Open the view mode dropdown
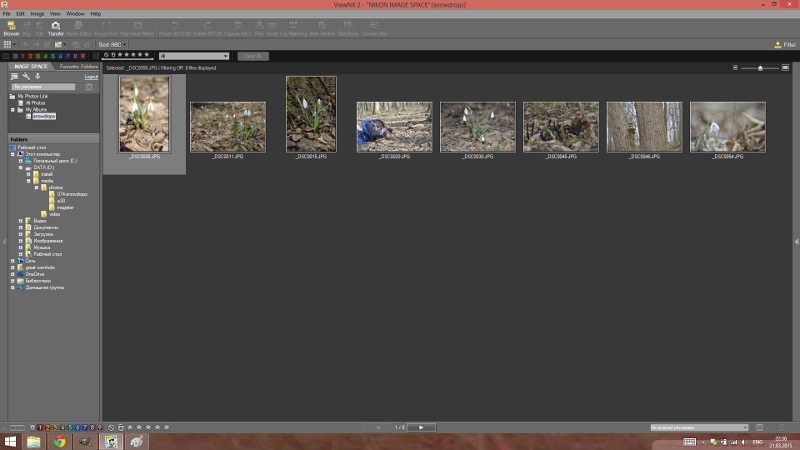This screenshot has height=450, width=800. [10, 45]
